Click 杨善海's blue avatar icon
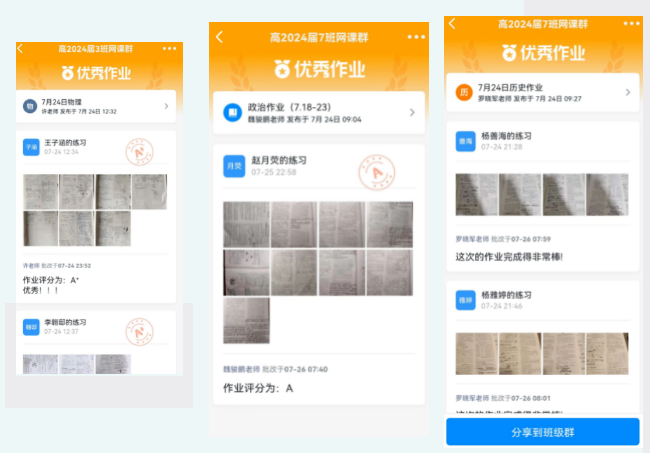Viewport: 650px width, 453px height. click(x=465, y=142)
